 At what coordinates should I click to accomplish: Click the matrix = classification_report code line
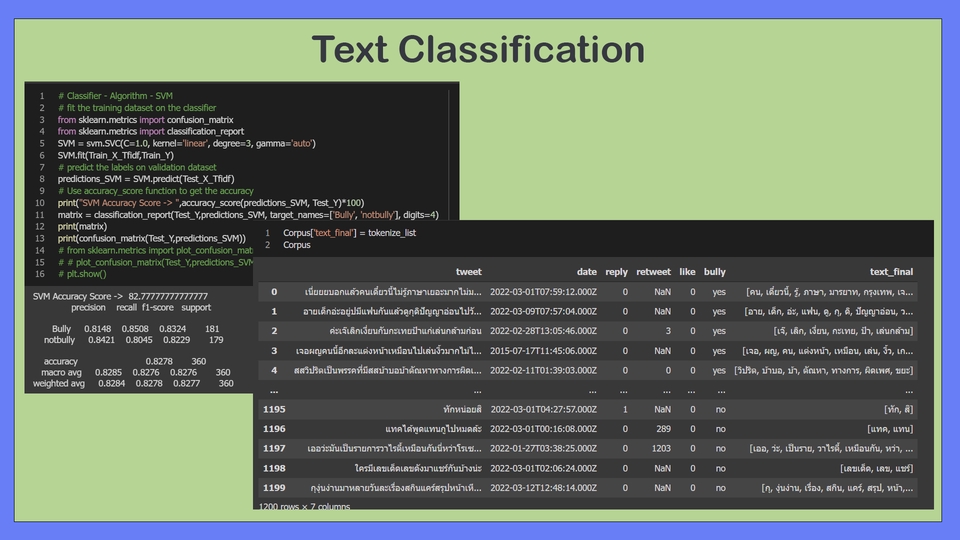248,215
